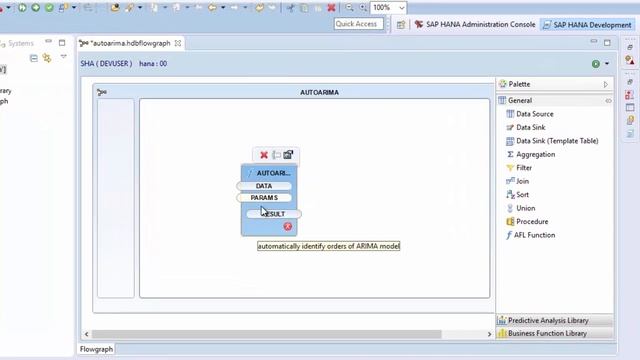
Task: Click the PARAMS input anchor of the node
Action: click(264, 198)
